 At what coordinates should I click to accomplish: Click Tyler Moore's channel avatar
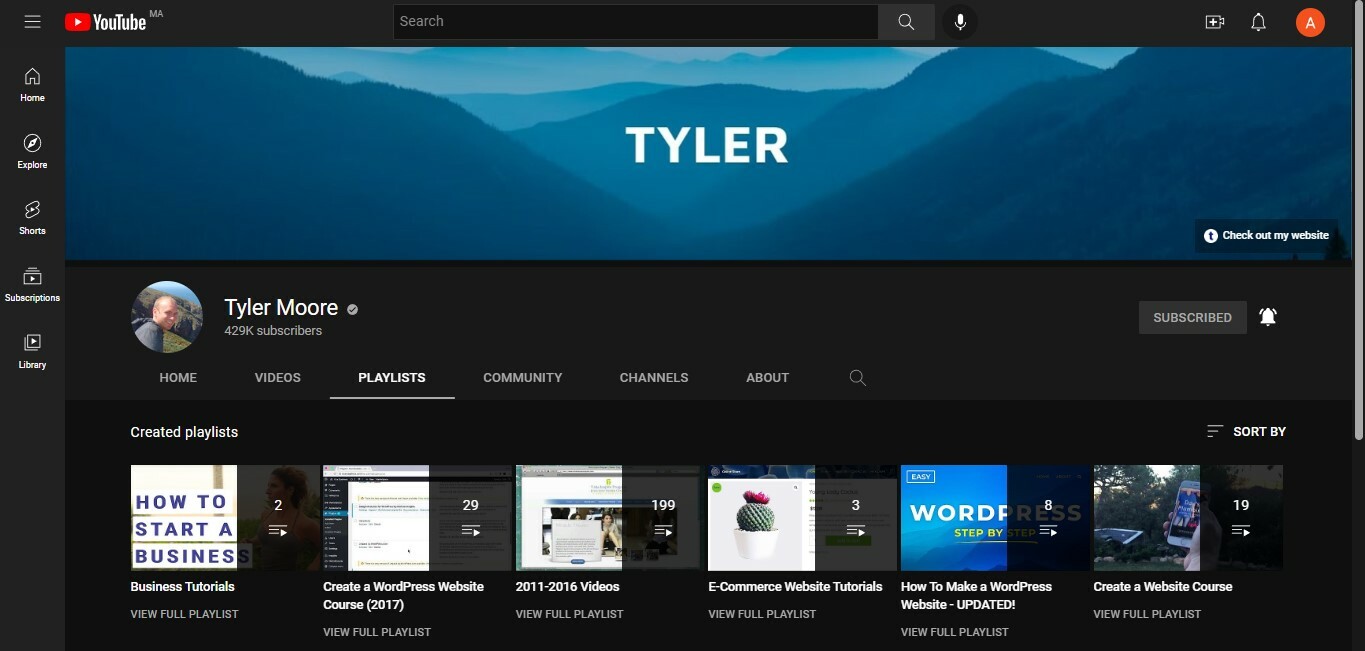[x=167, y=317]
